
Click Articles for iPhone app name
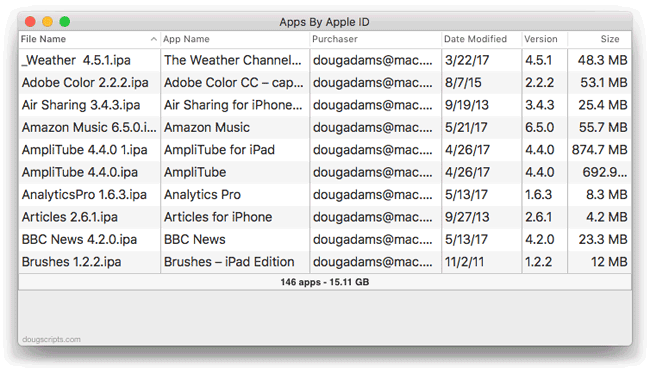click(218, 217)
